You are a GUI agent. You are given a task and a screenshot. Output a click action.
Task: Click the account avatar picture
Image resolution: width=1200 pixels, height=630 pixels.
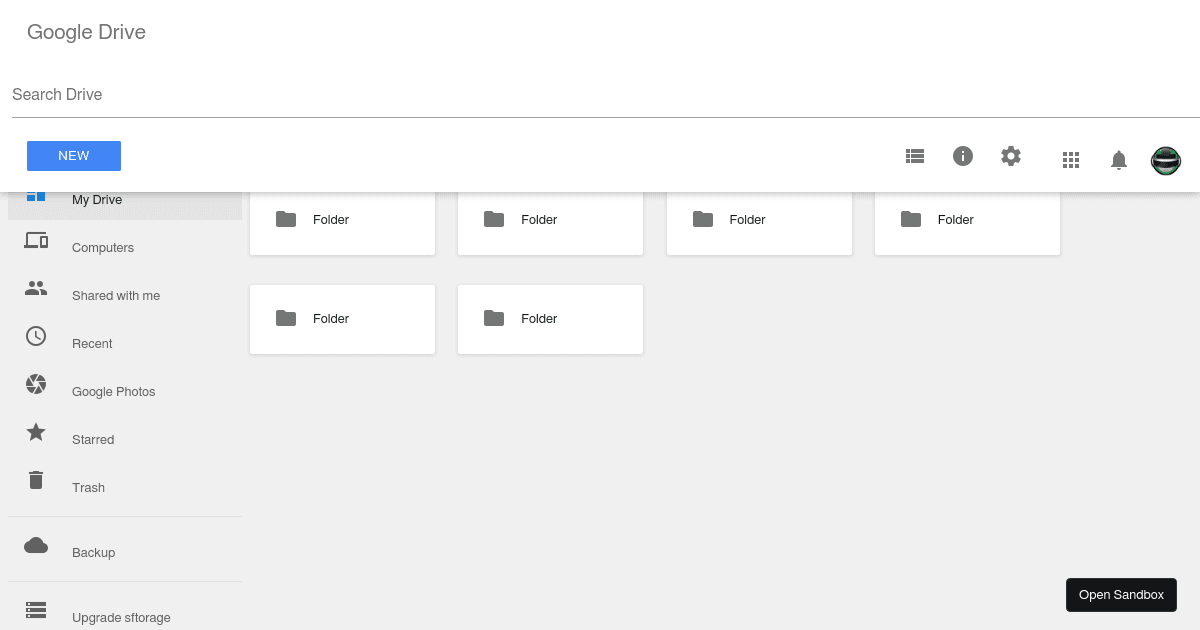click(x=1166, y=160)
